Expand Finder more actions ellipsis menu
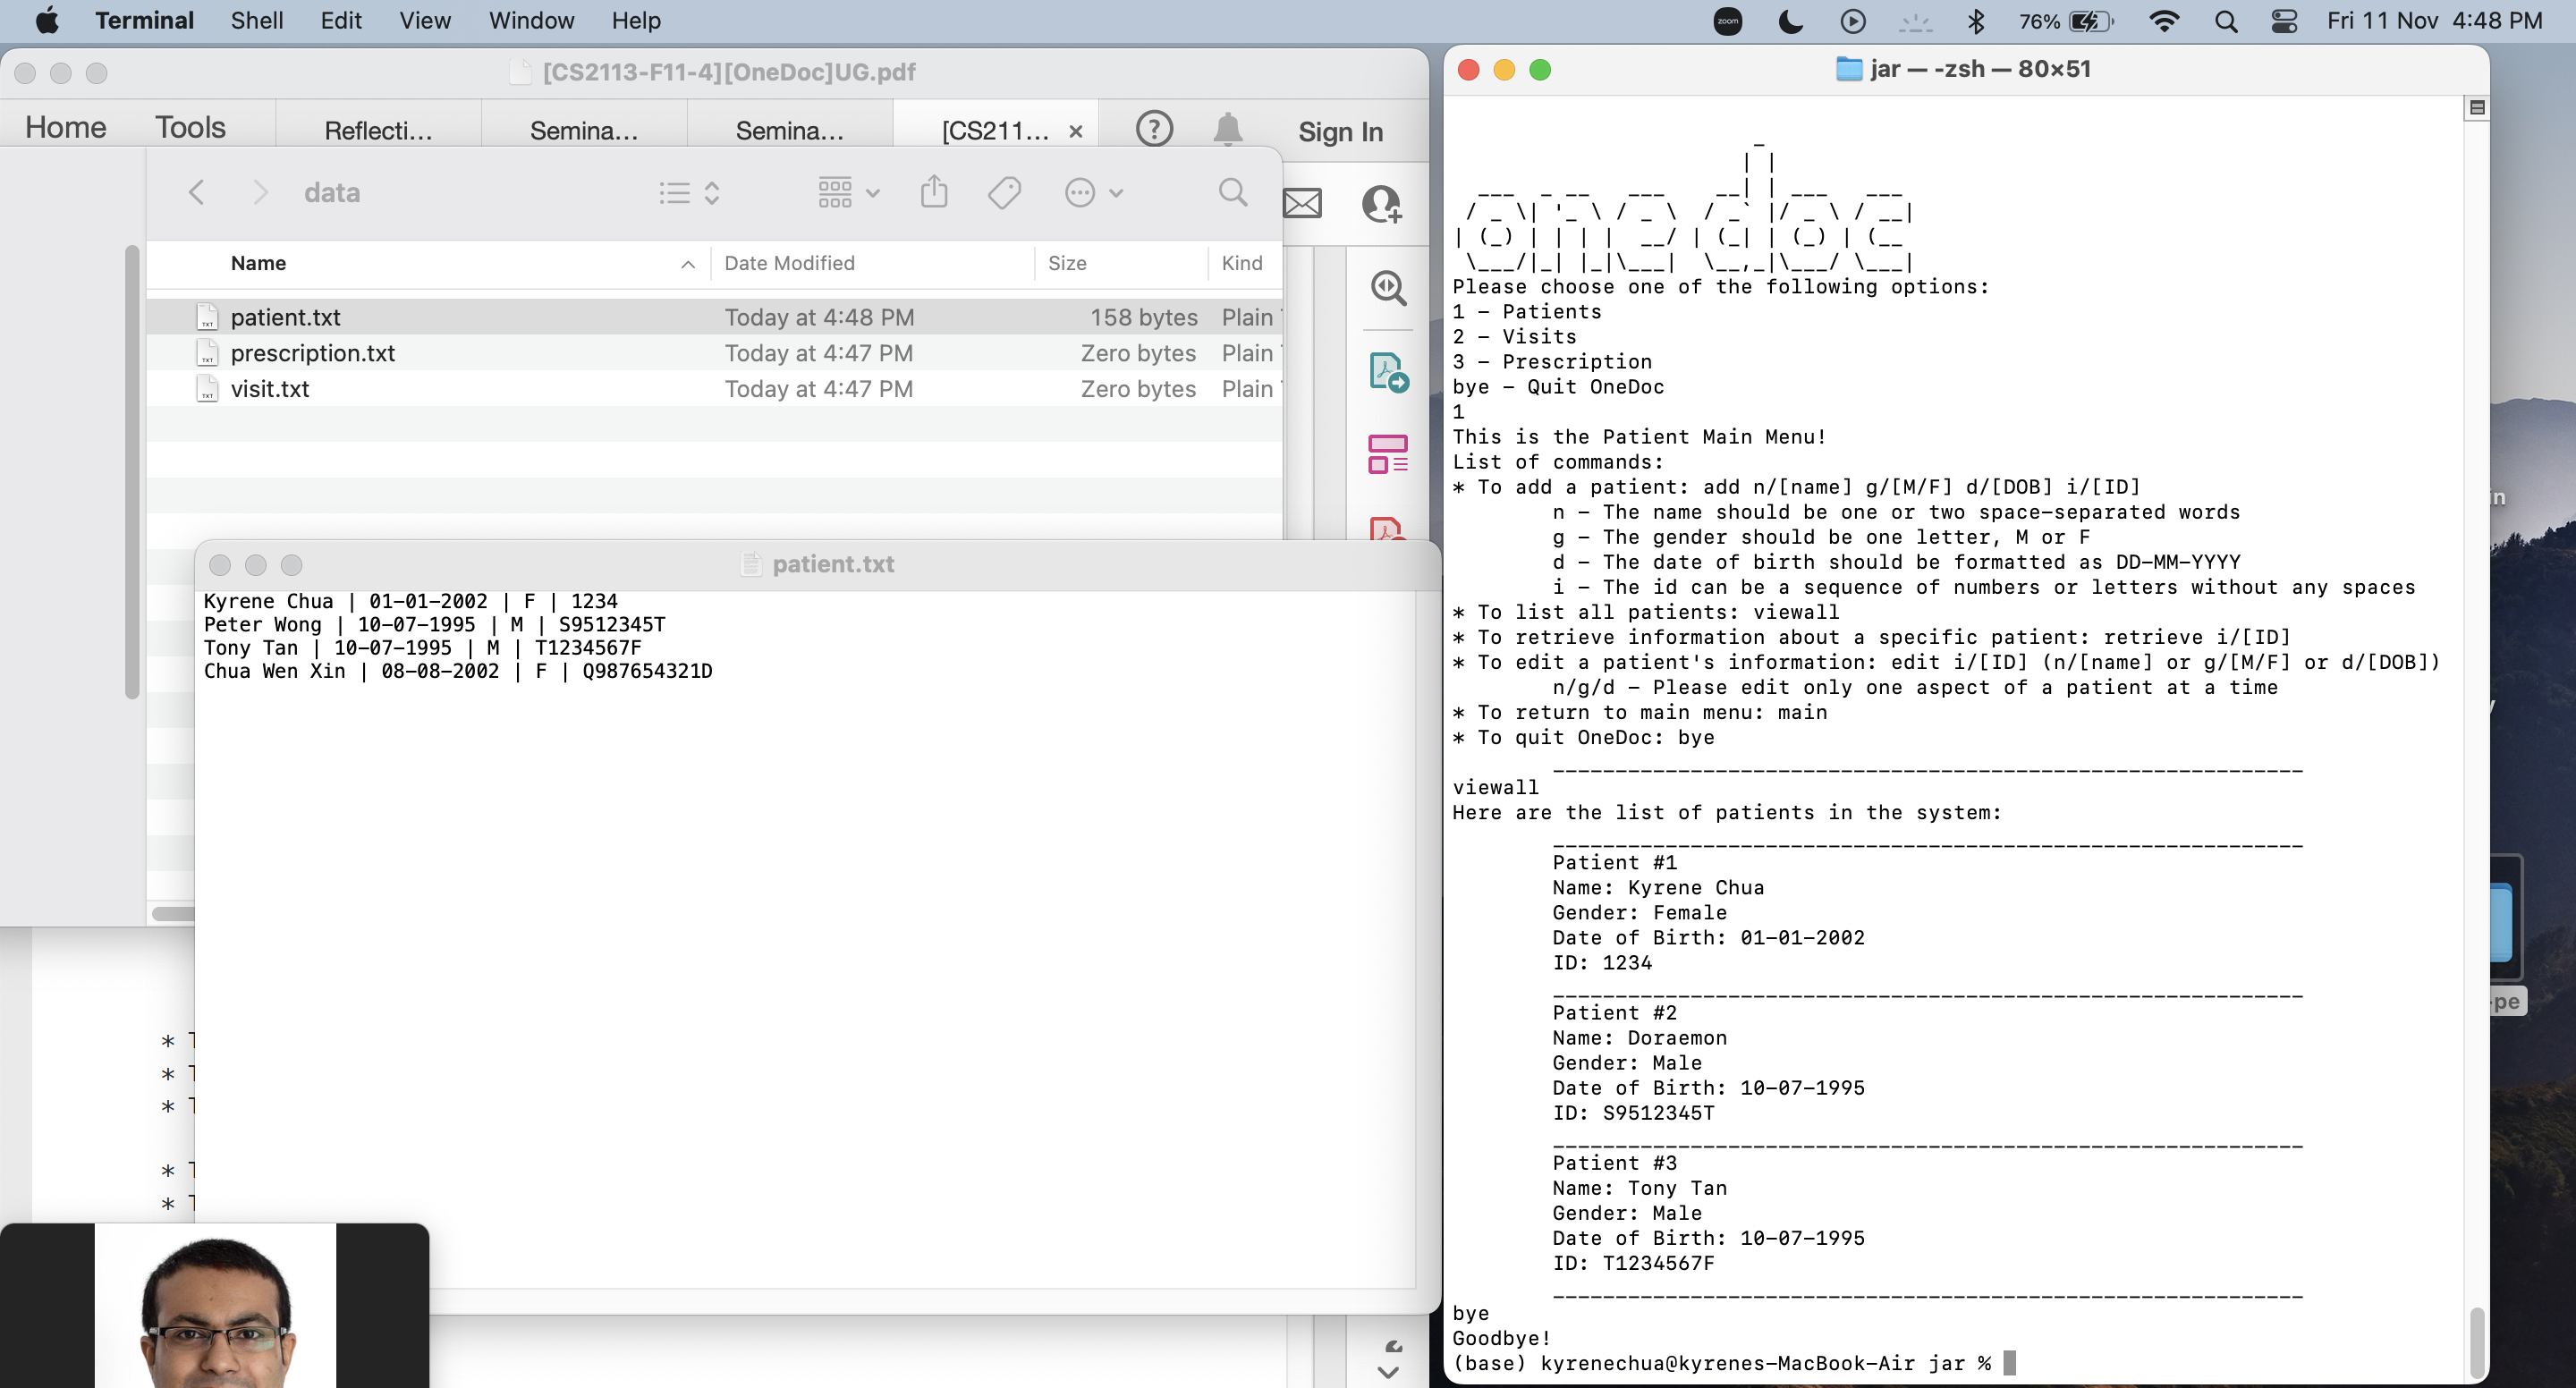2576x1388 pixels. [1093, 192]
